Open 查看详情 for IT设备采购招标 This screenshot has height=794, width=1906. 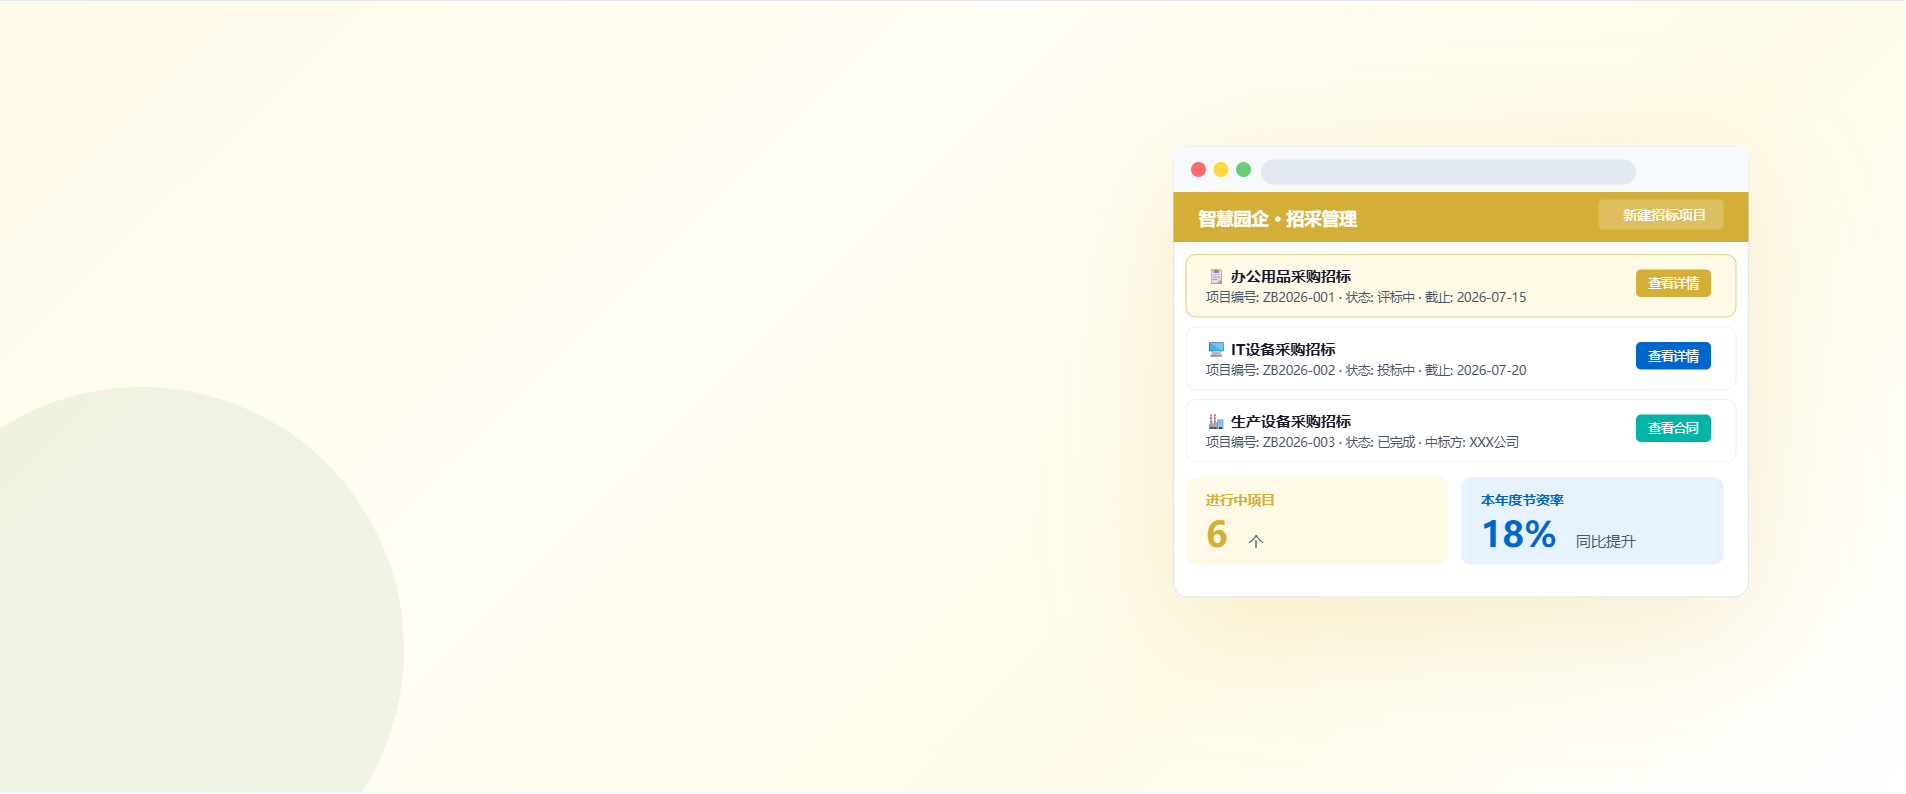pyautogui.click(x=1673, y=356)
